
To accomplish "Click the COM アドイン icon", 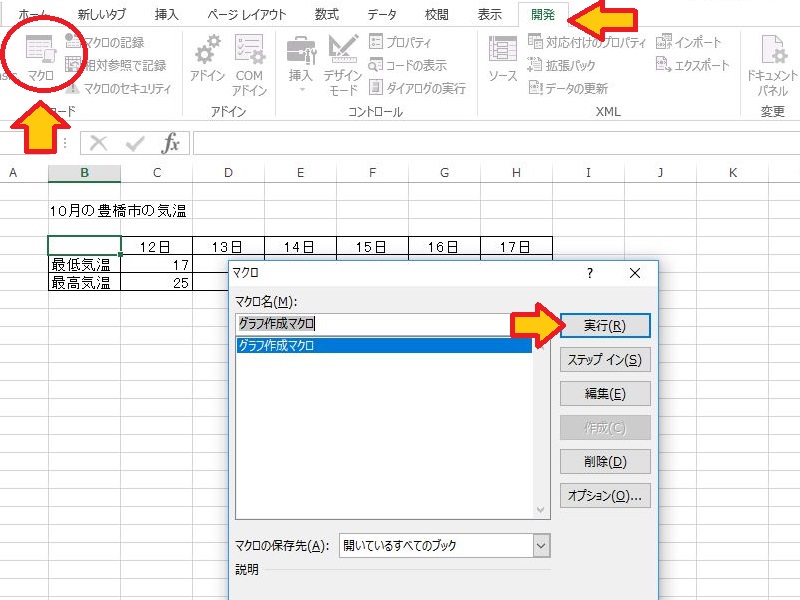I will pyautogui.click(x=250, y=60).
